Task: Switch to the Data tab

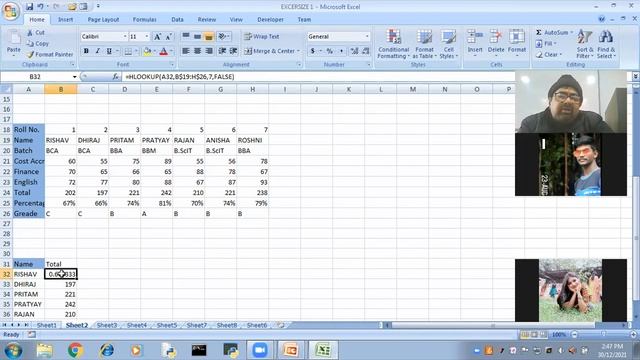Action: coord(177,20)
